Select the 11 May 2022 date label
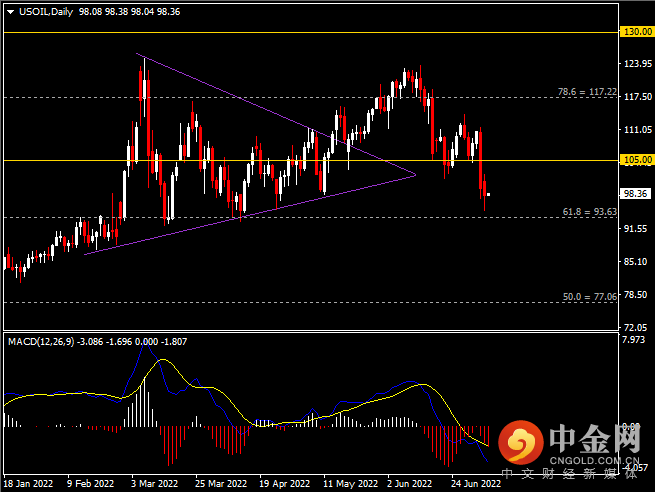This screenshot has height=492, width=655. 350,484
